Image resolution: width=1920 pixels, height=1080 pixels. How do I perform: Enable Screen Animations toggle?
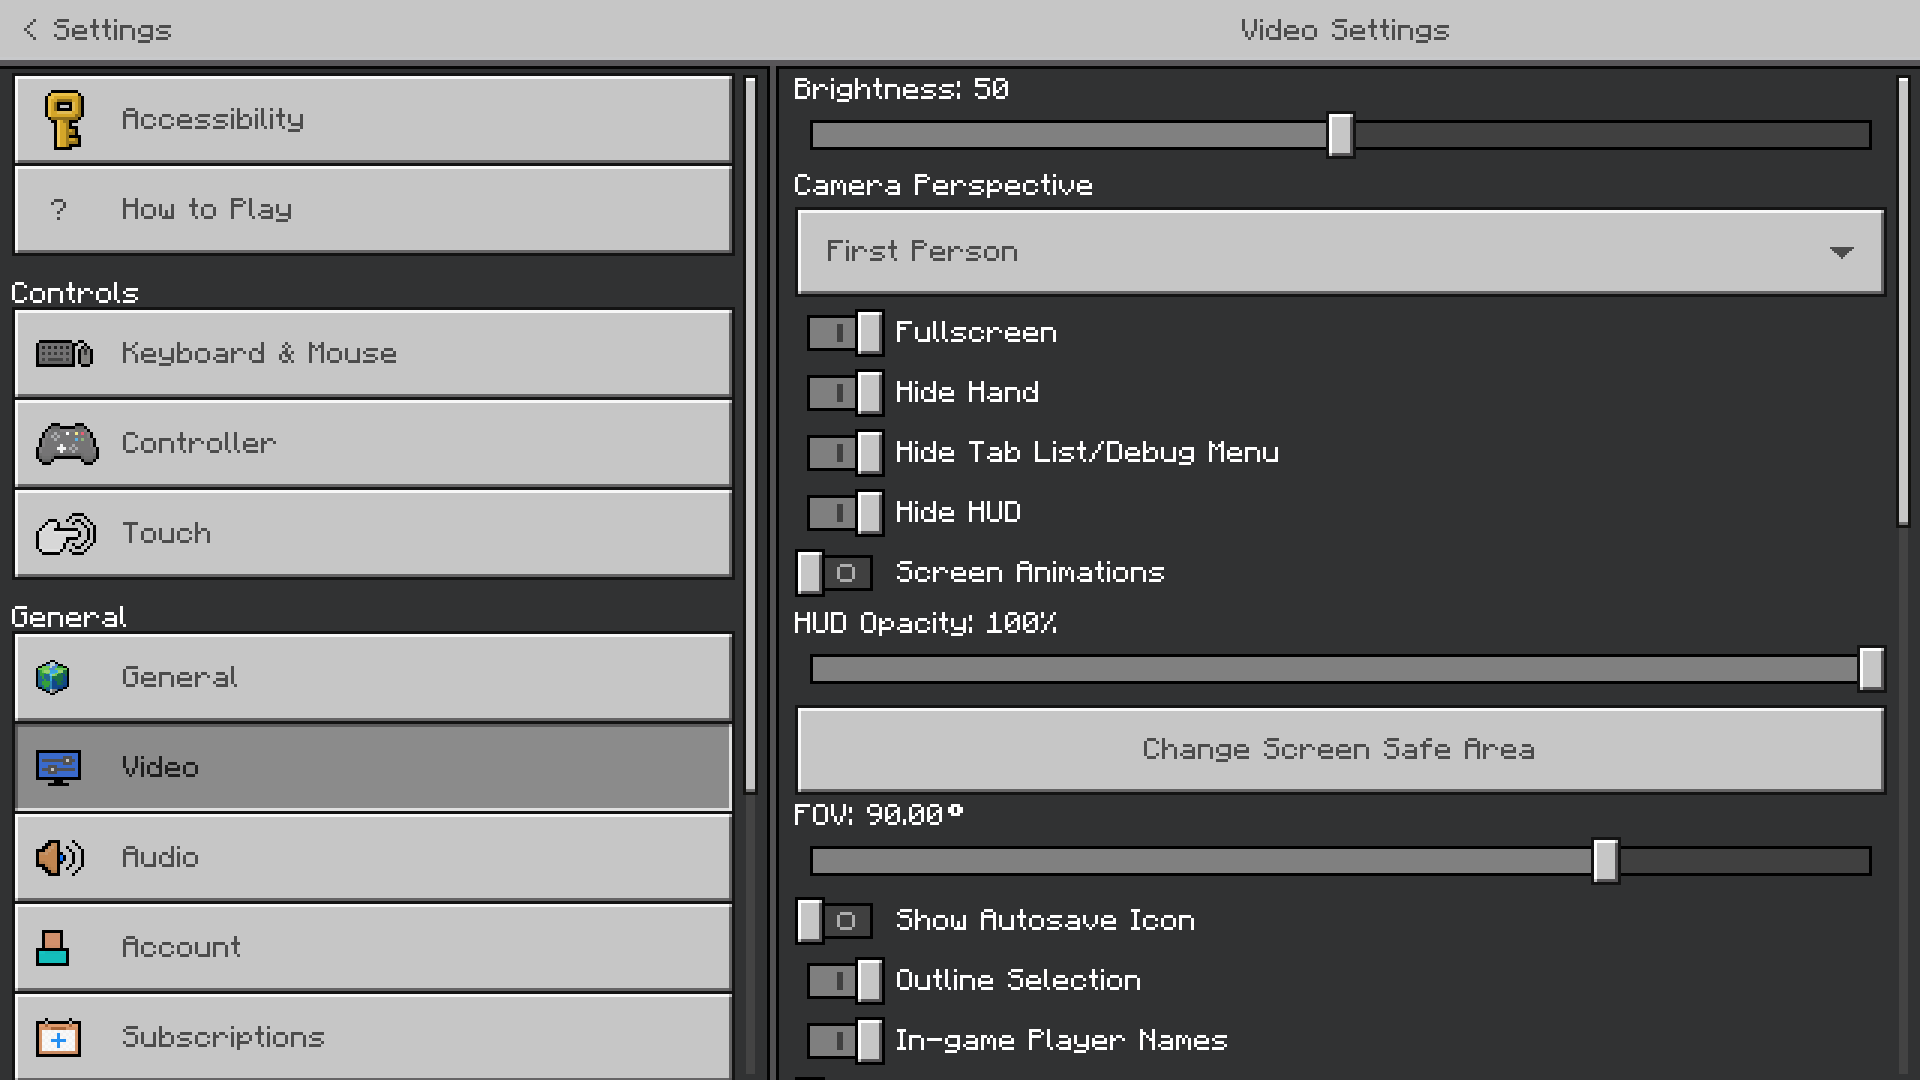[x=835, y=573]
